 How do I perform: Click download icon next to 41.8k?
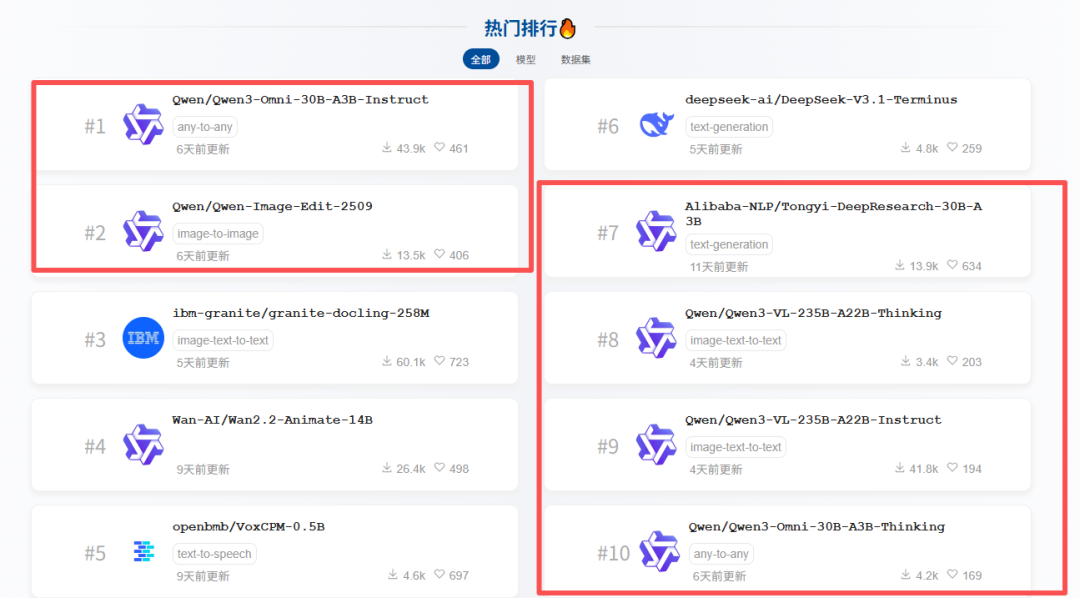pyautogui.click(x=900, y=468)
